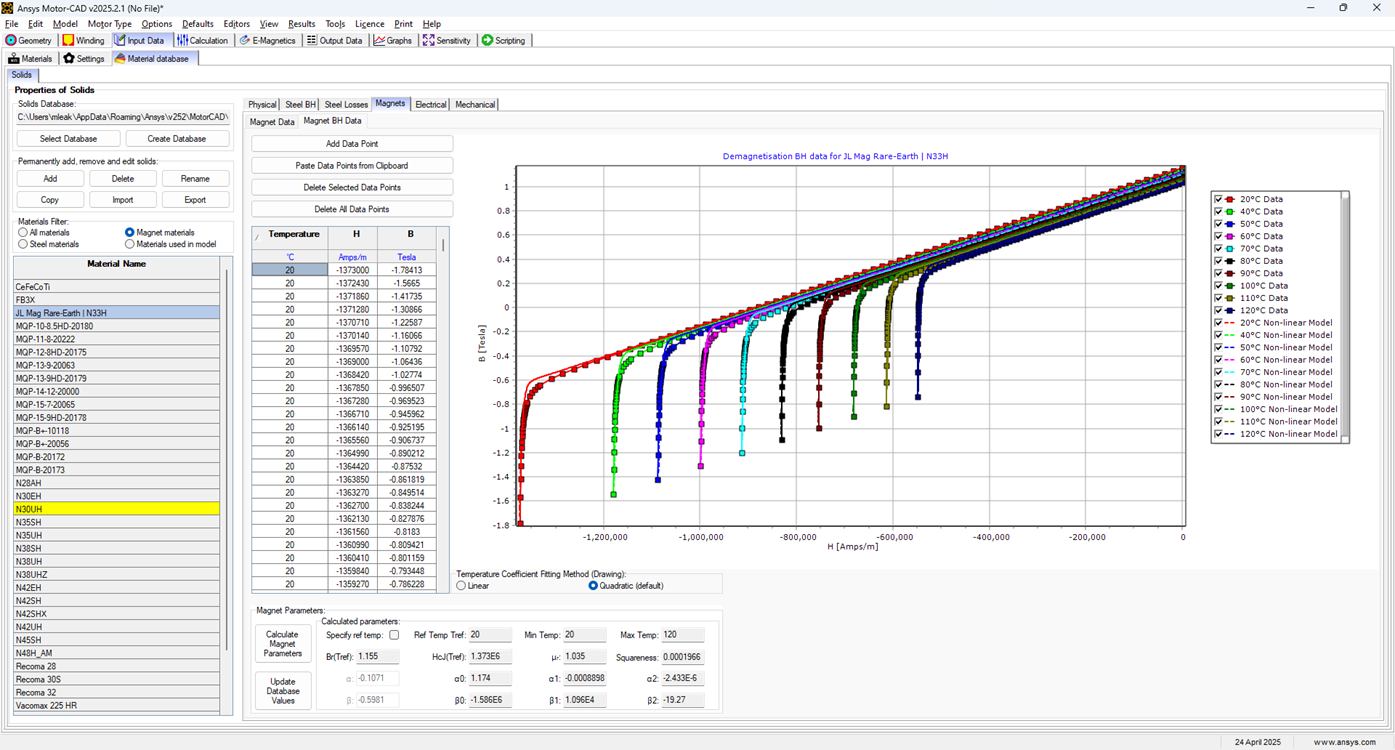Screen dimensions: 1395x750
Task: Hide the 120°C Data series
Action: [1218, 310]
